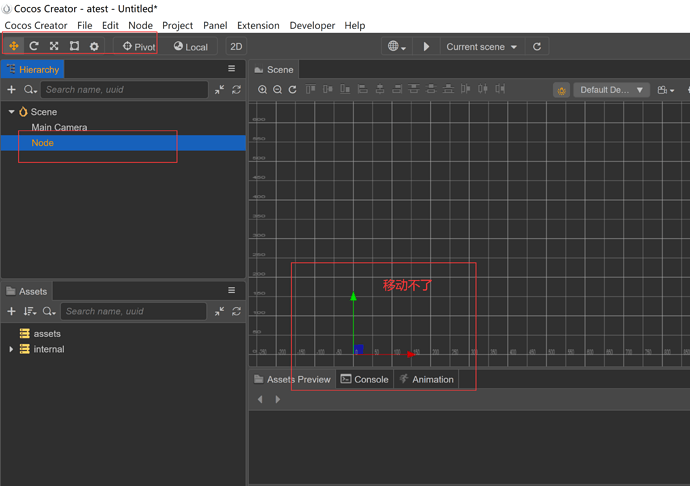Focus Assets search name field

pos(134,311)
